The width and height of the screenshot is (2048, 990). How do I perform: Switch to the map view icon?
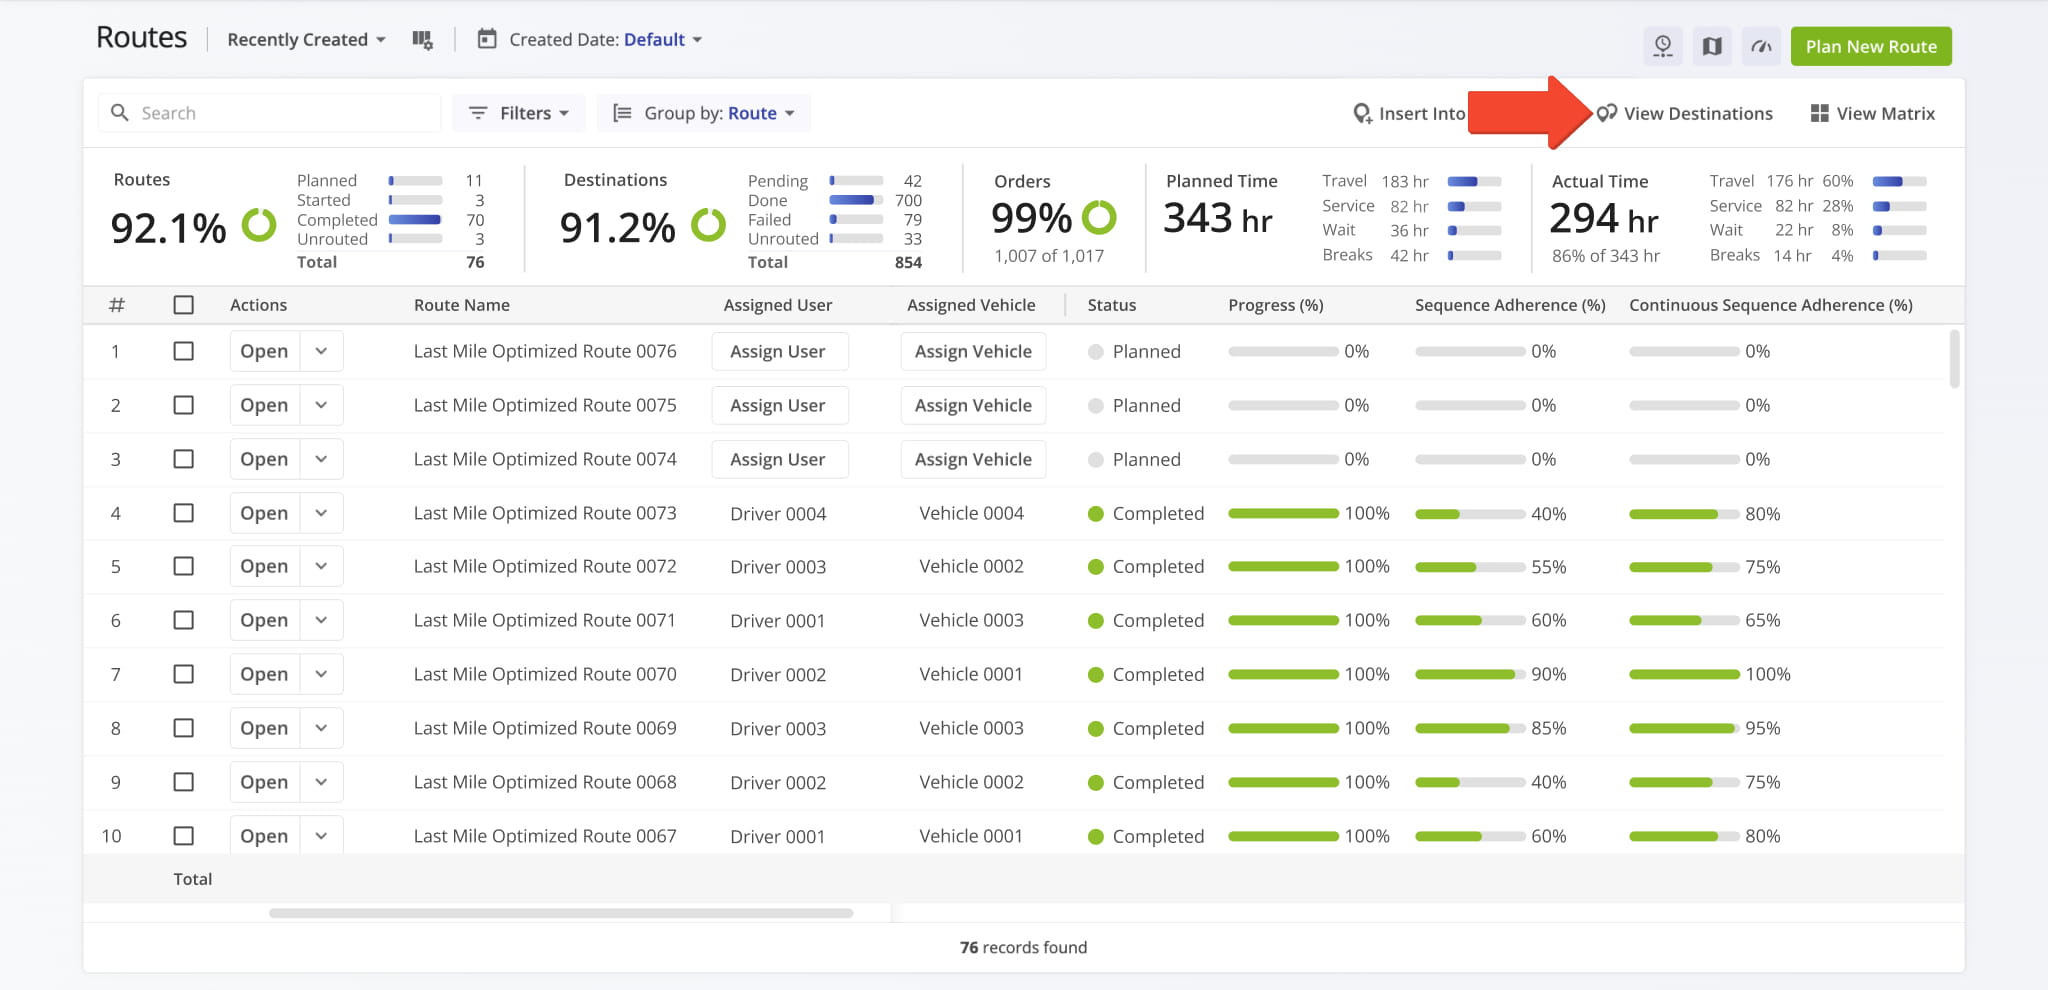[x=1712, y=46]
